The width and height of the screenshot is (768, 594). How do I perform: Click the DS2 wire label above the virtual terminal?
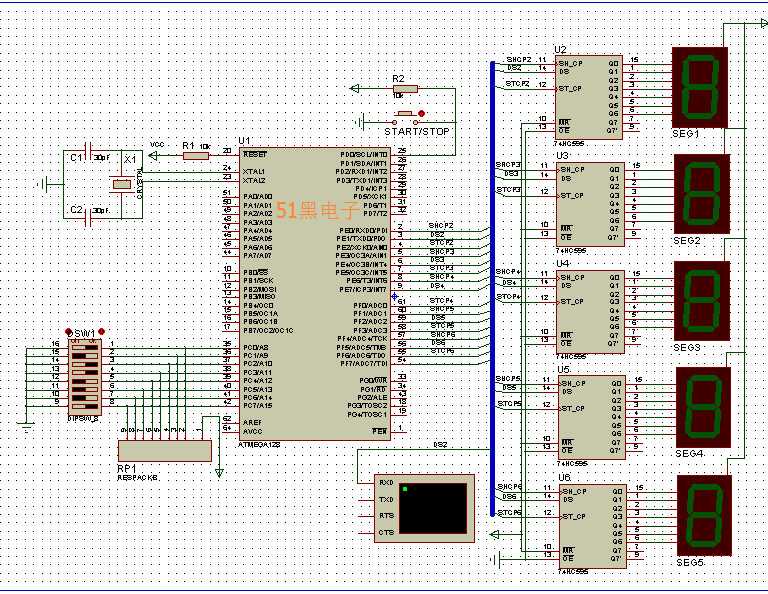click(440, 445)
